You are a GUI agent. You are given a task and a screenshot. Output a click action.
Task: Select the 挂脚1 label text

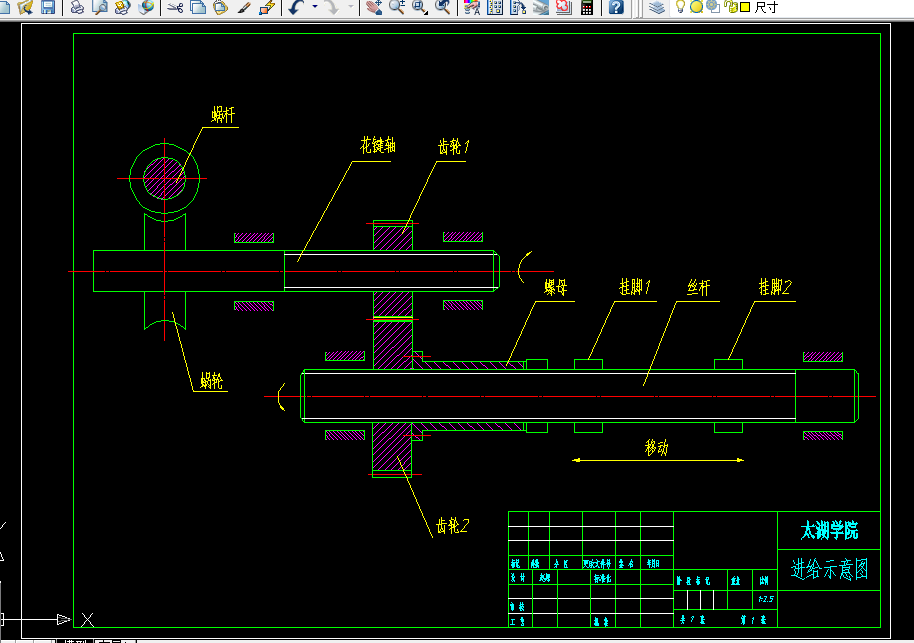tap(635, 286)
